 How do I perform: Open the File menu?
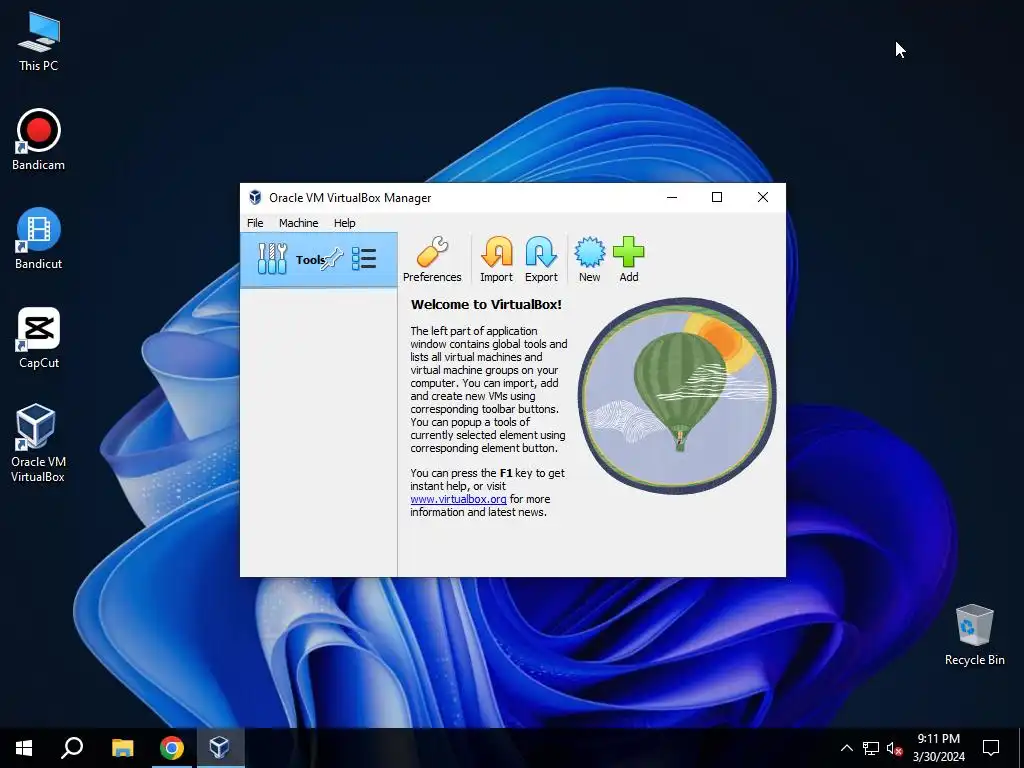point(255,223)
